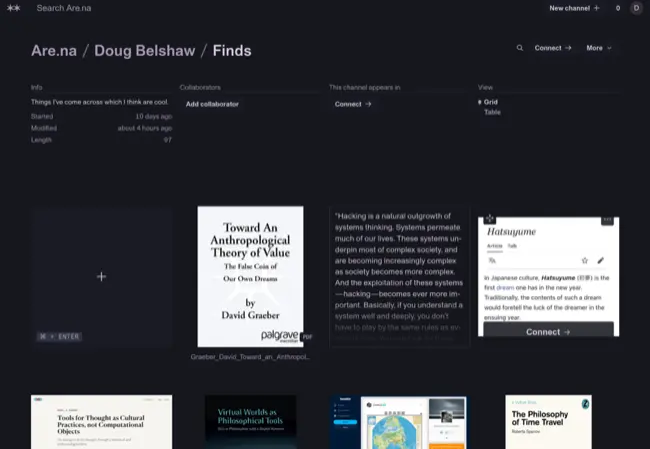Open the world map screenshot block
Screen dimensions: 650x449
[x=399, y=422]
